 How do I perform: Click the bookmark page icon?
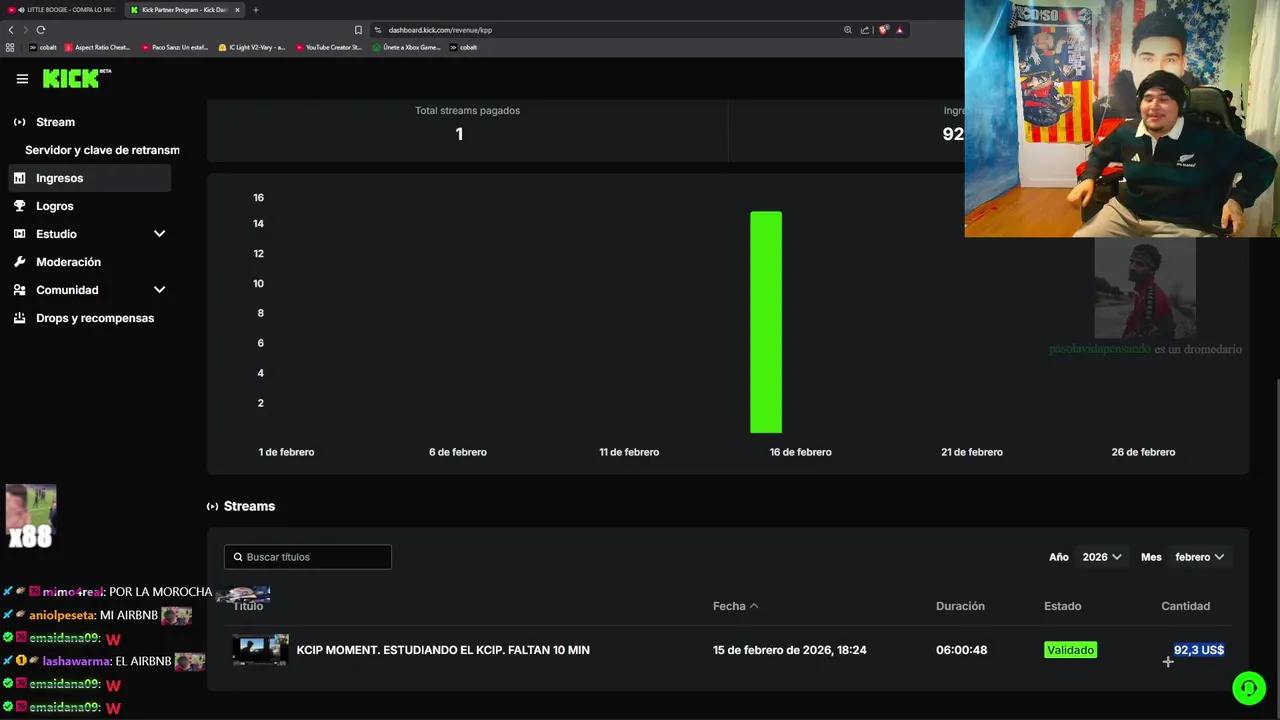pyautogui.click(x=358, y=30)
